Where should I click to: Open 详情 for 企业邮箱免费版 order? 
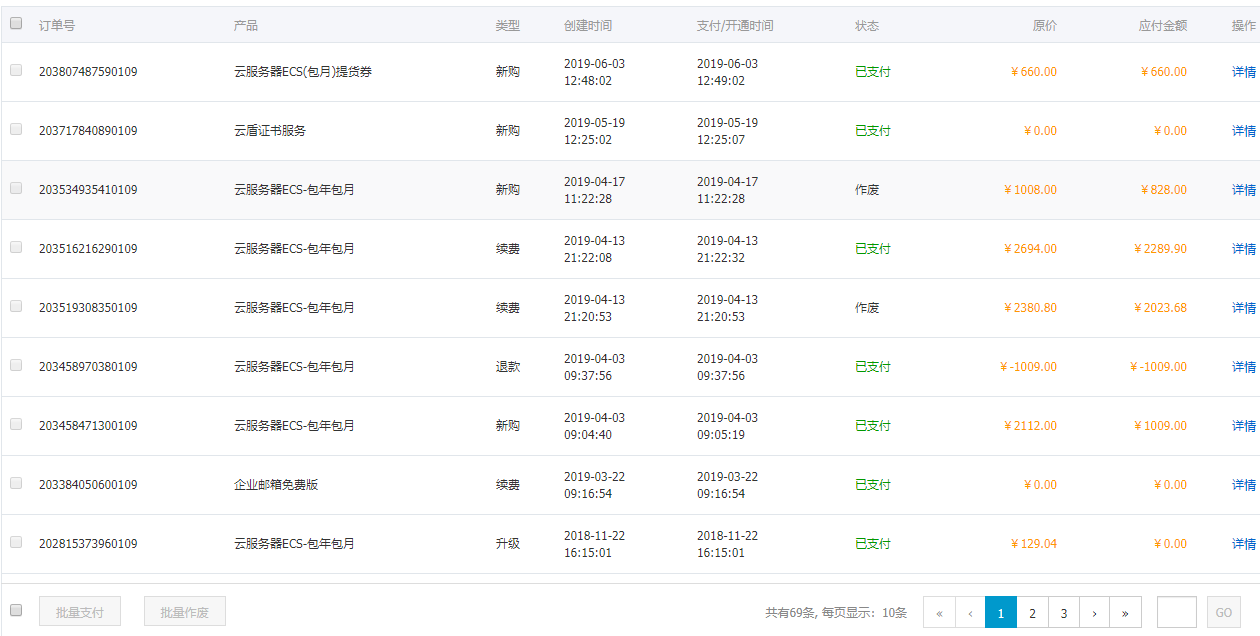tap(1243, 485)
